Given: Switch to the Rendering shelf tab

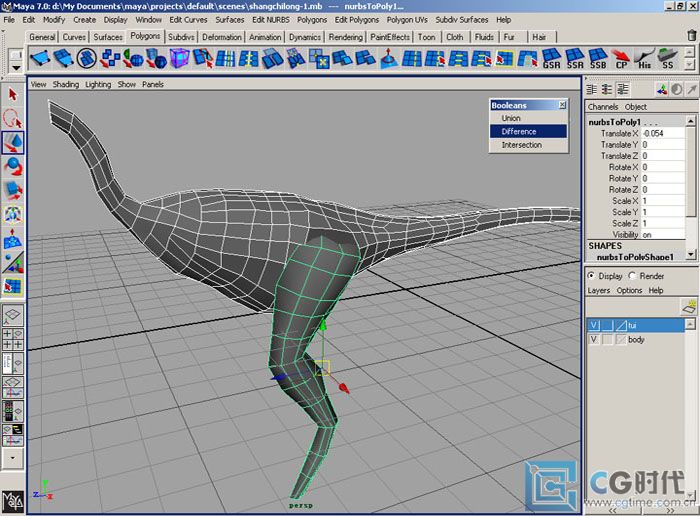Looking at the screenshot, I should 346,37.
